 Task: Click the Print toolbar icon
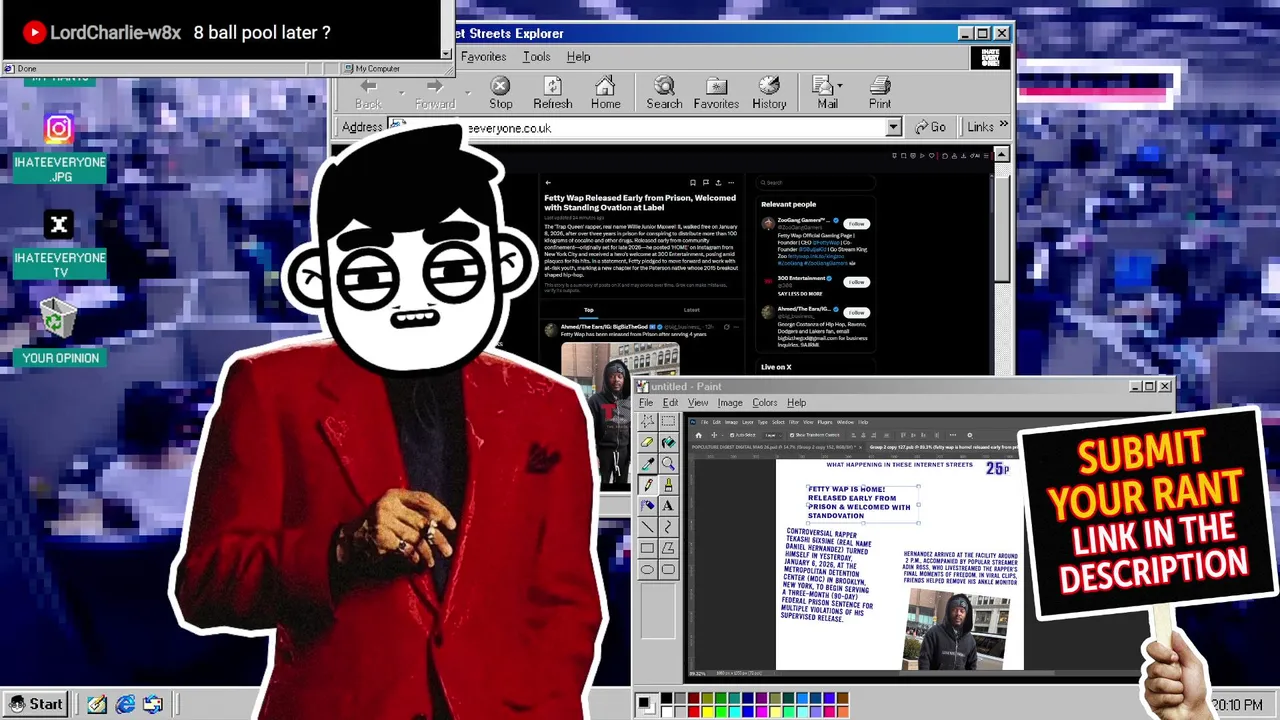[880, 93]
